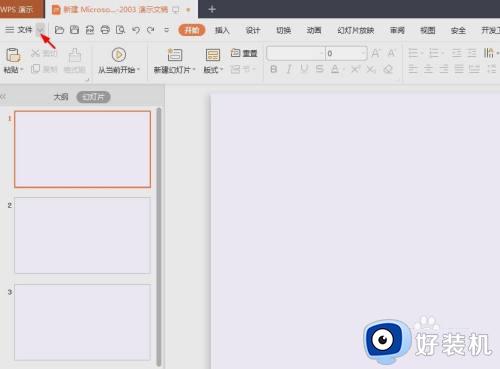Click the Open folder icon in quick access
The width and height of the screenshot is (500, 369).
click(59, 30)
